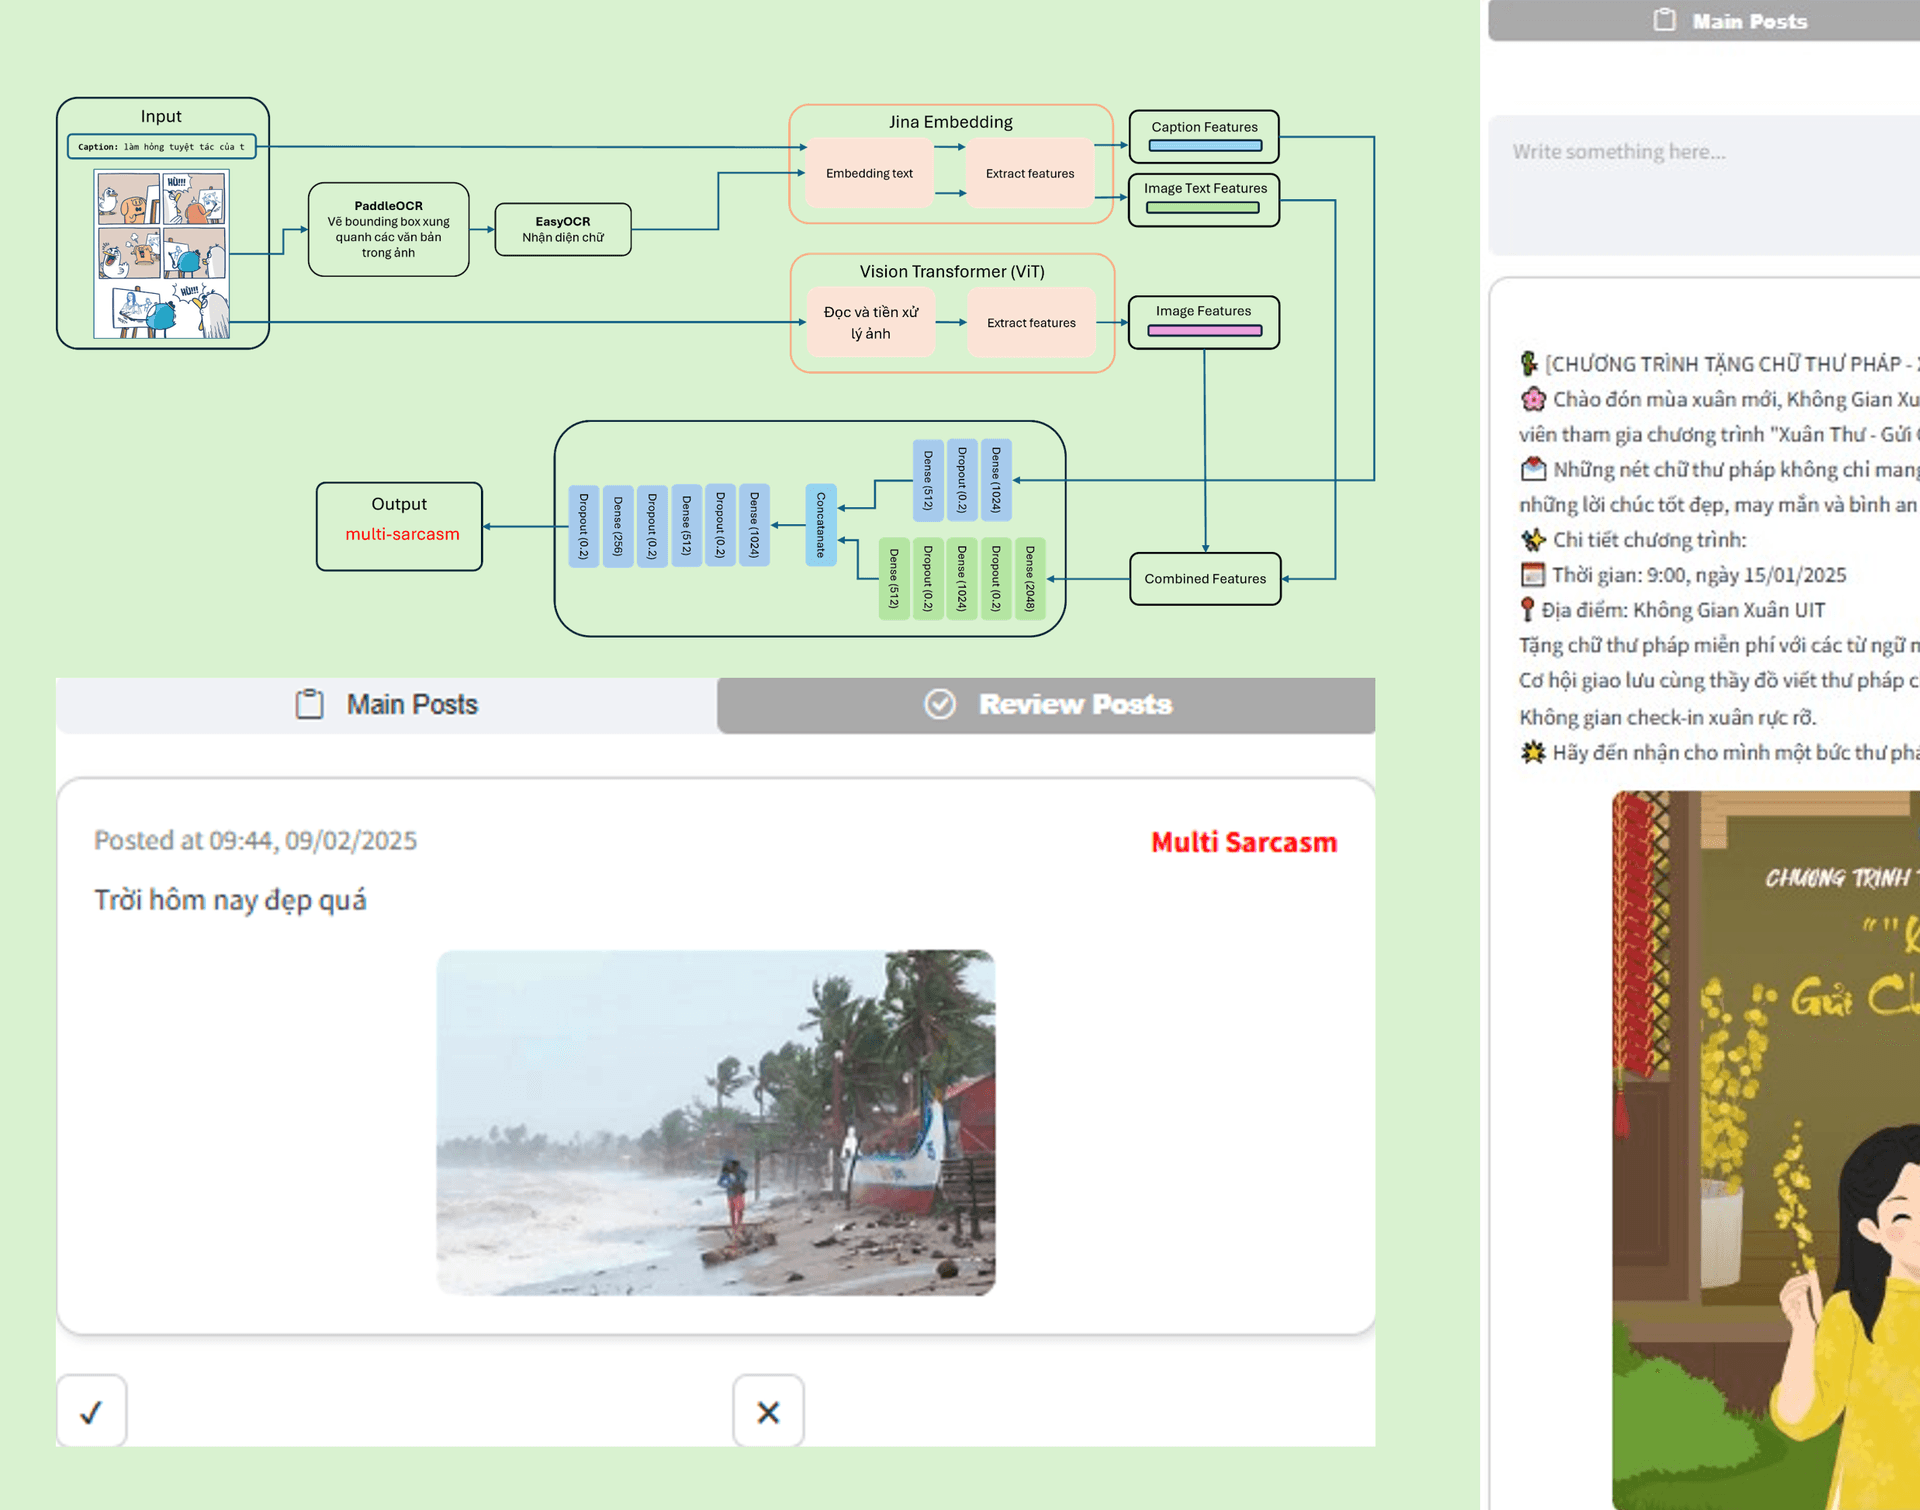The height and width of the screenshot is (1510, 1920).
Task: Select the Combined Features box
Action: 1204,579
